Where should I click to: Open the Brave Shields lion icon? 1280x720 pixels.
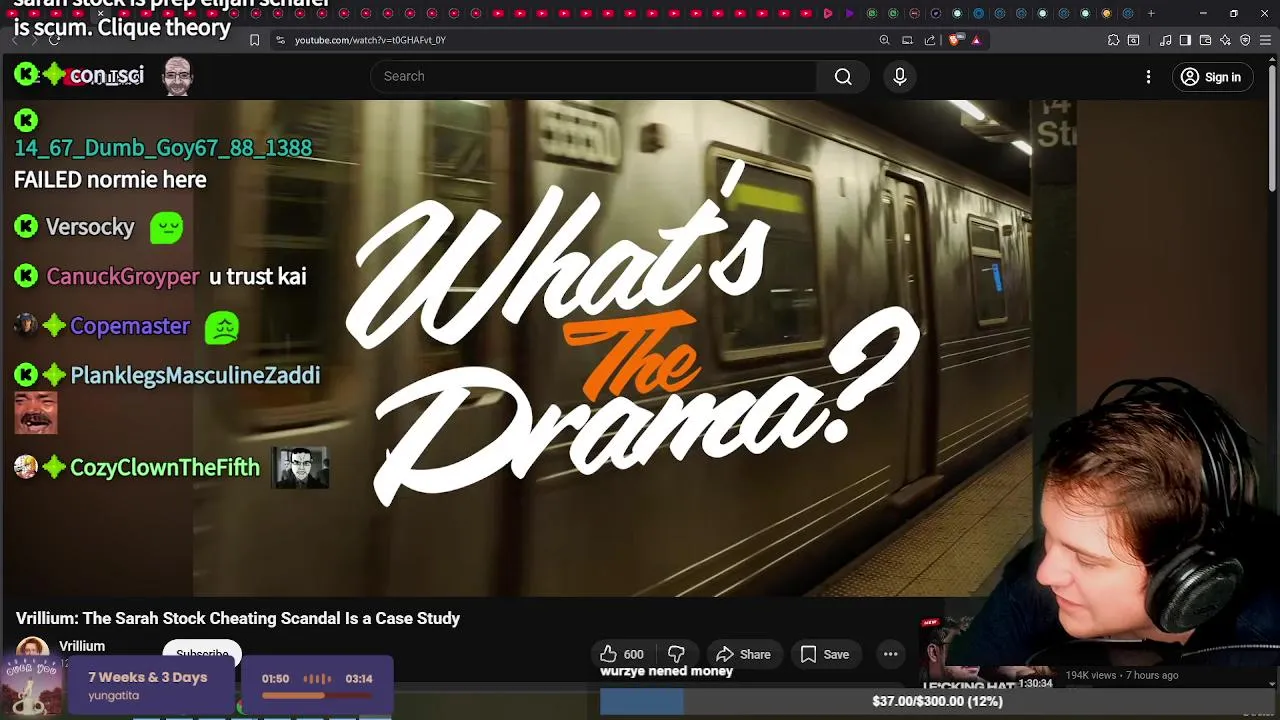pos(953,40)
